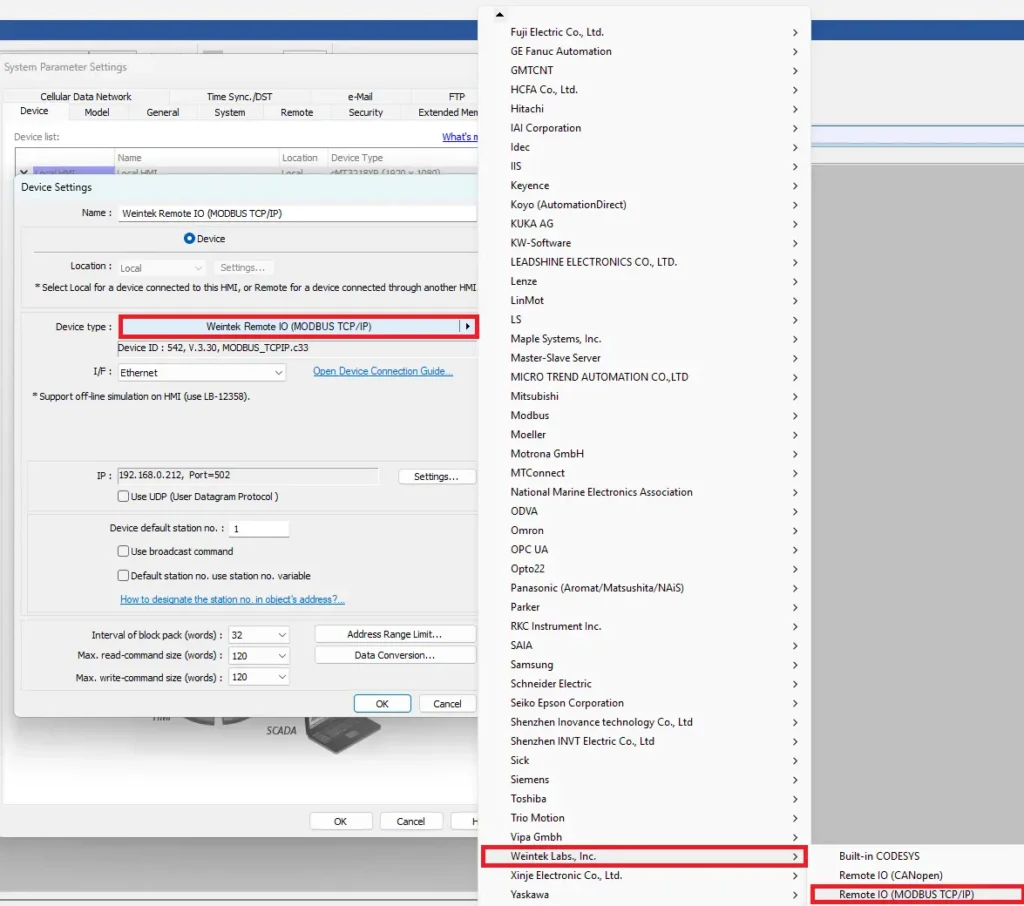This screenshot has height=906, width=1024.
Task: Check the "Use broadcast command" checkbox
Action: (122, 551)
